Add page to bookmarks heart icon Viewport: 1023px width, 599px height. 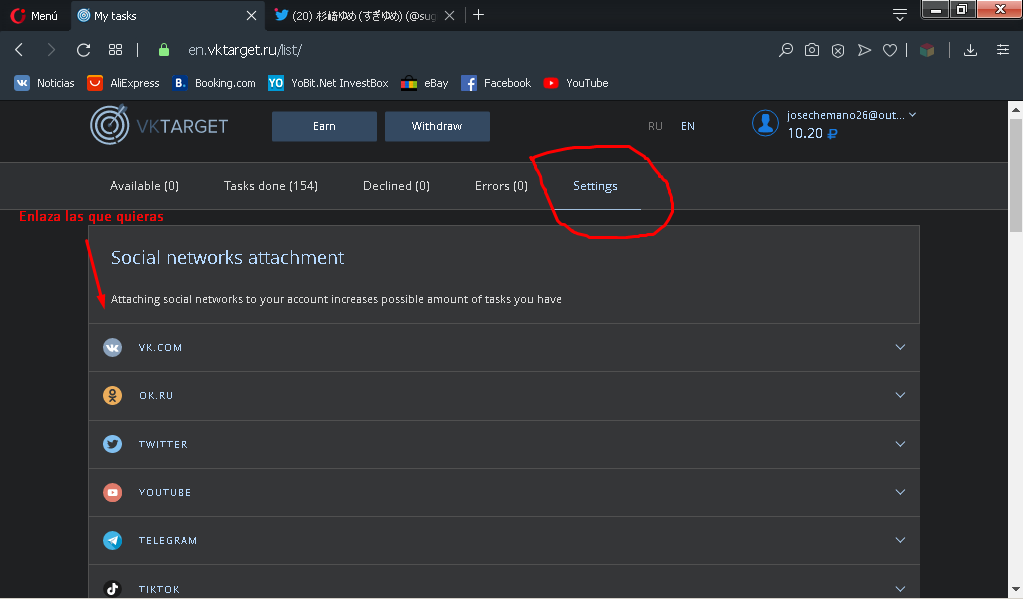[890, 50]
